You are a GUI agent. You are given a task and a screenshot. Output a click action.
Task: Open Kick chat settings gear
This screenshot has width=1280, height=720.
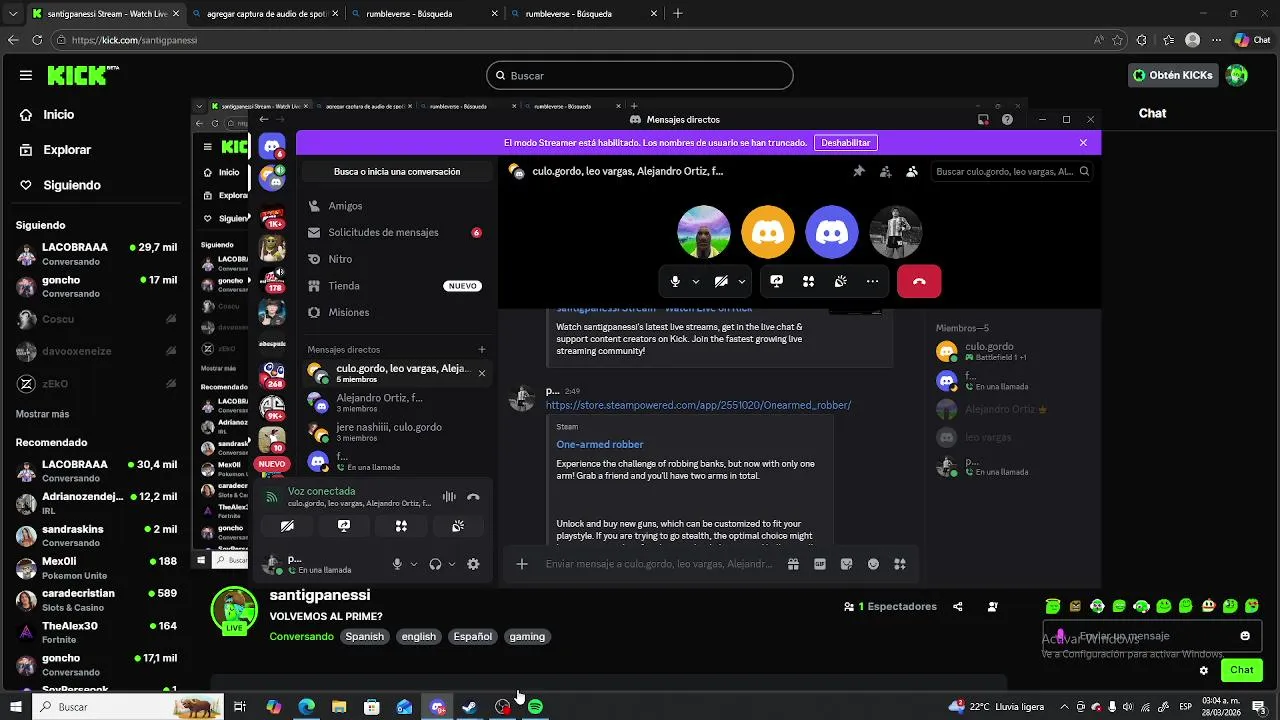pyautogui.click(x=1204, y=670)
